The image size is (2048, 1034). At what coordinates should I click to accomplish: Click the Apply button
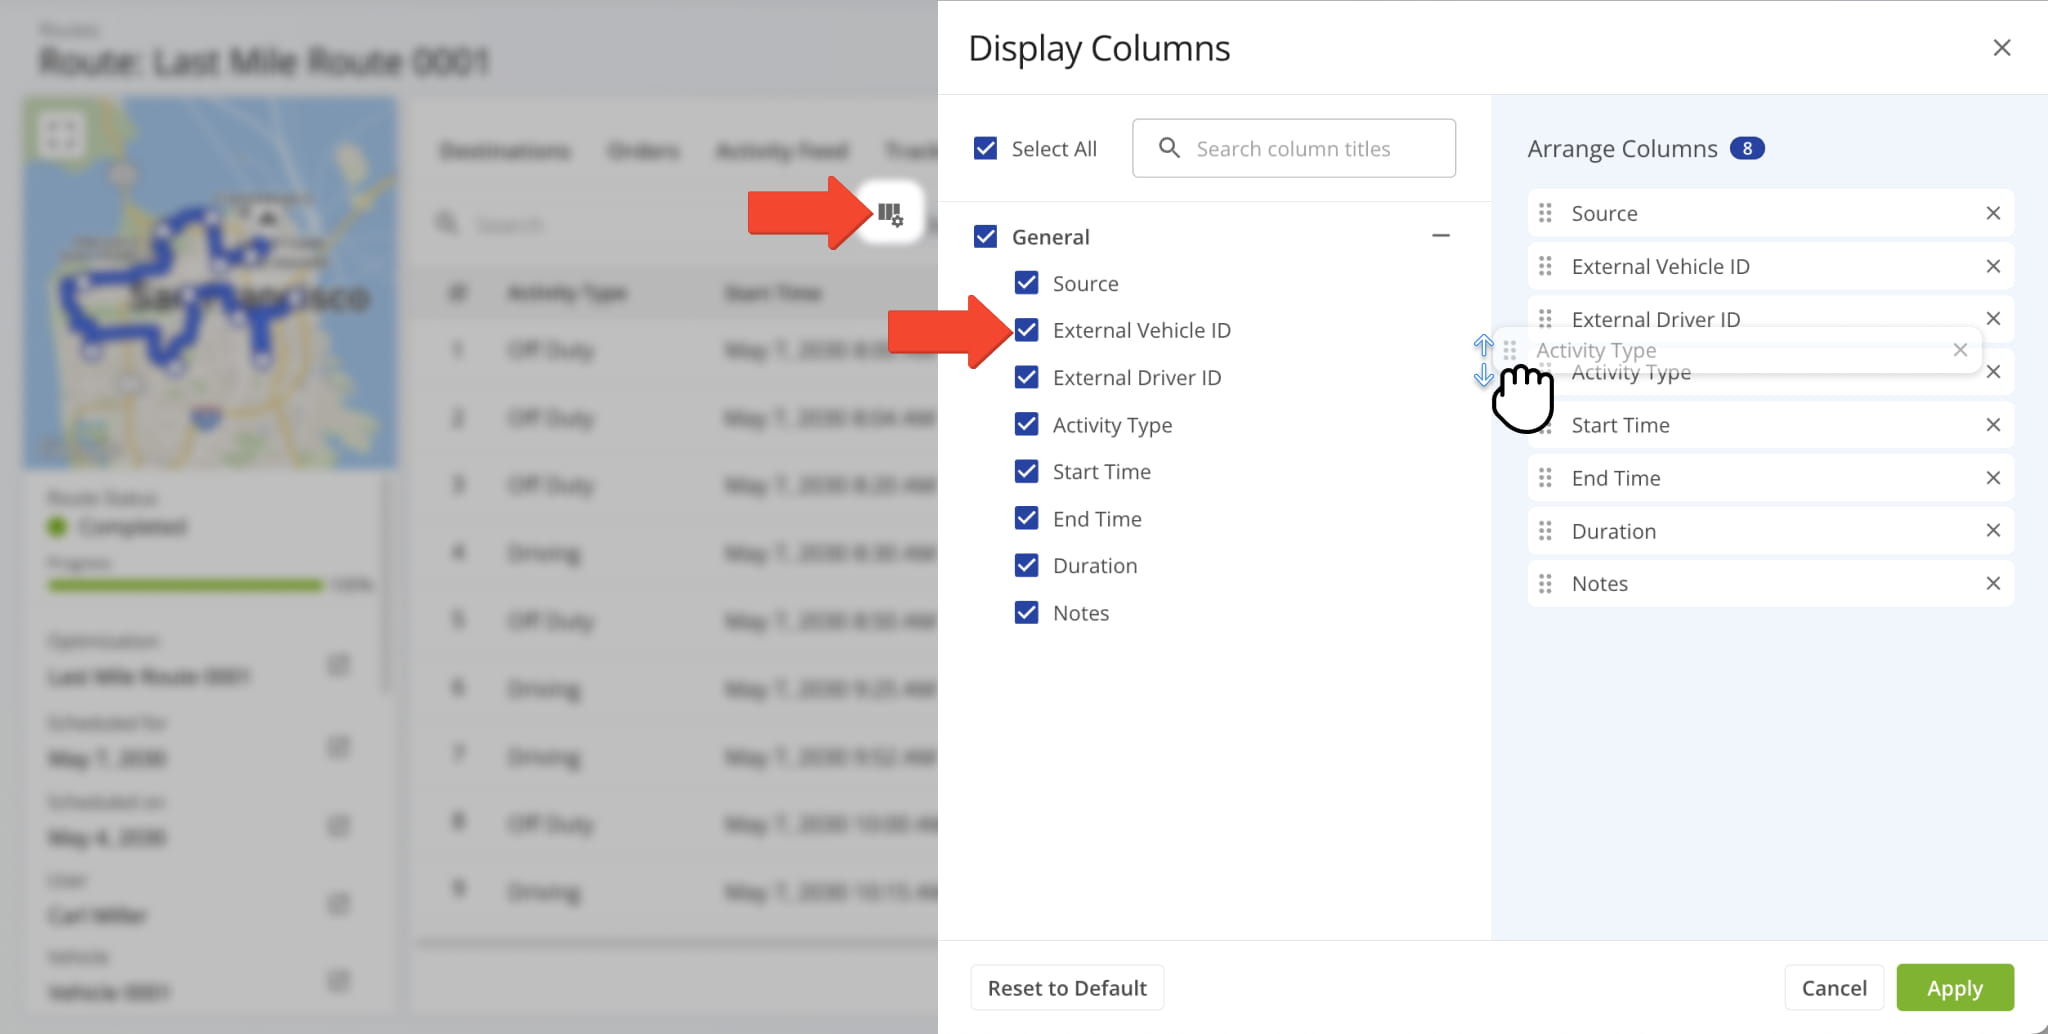[x=1954, y=988]
